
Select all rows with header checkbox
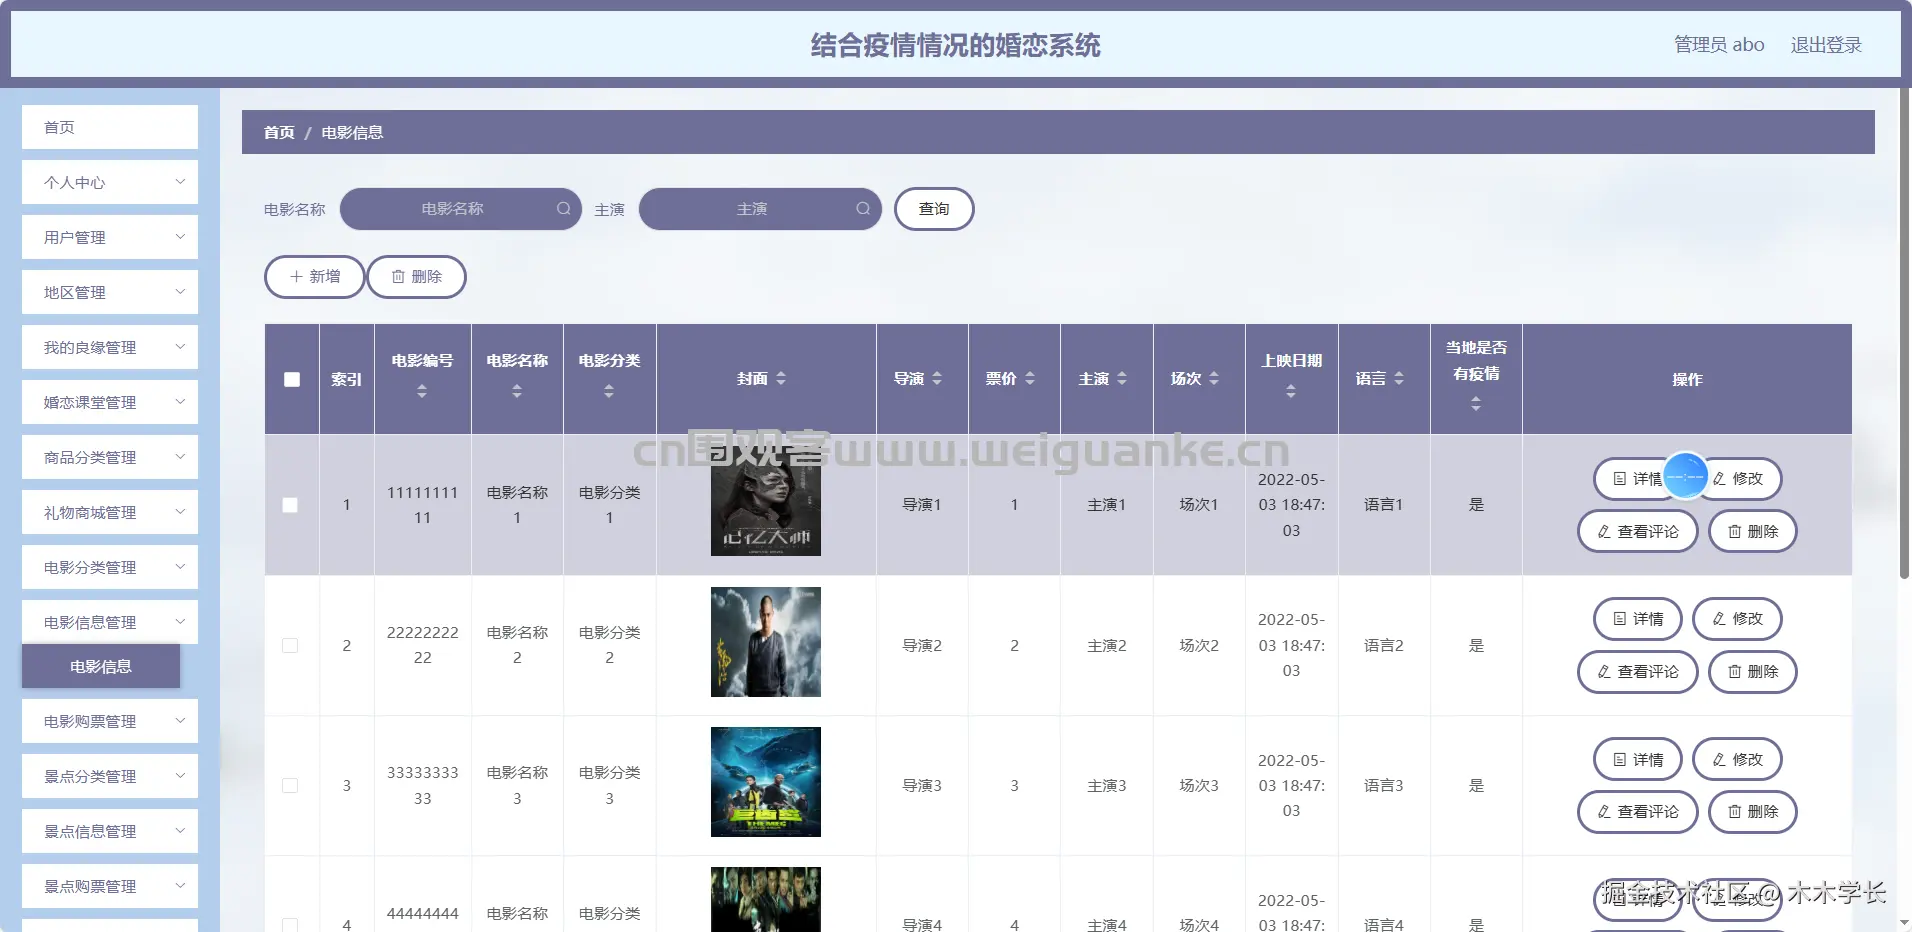click(292, 379)
